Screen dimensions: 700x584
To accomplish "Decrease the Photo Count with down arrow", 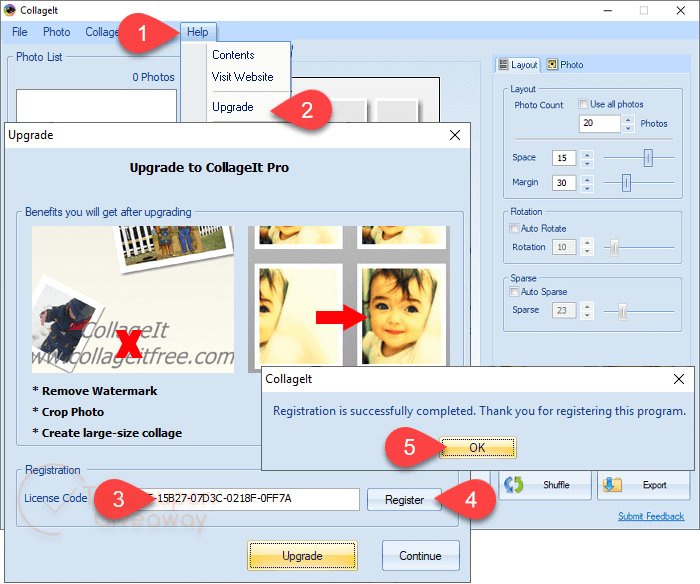I will [628, 128].
